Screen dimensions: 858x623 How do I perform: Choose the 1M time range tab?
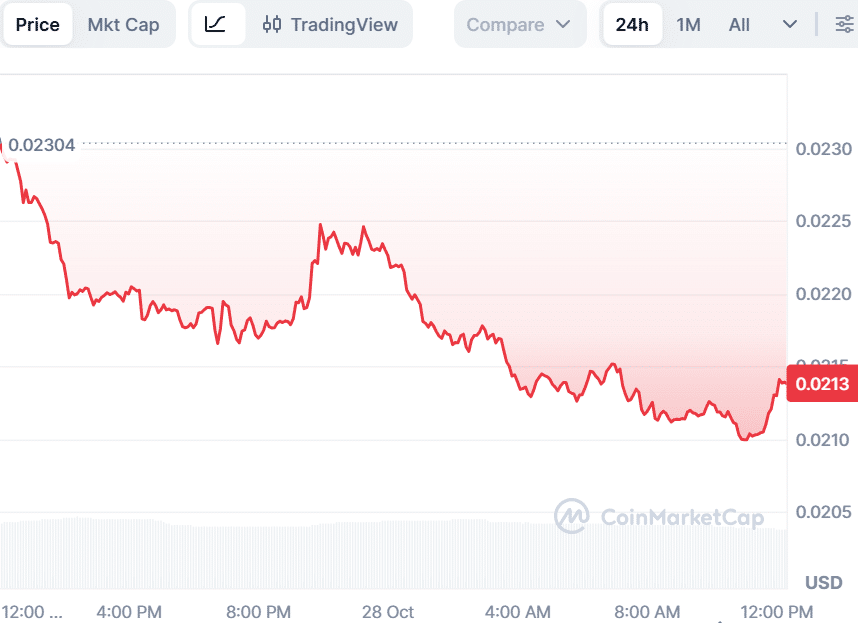(x=688, y=25)
